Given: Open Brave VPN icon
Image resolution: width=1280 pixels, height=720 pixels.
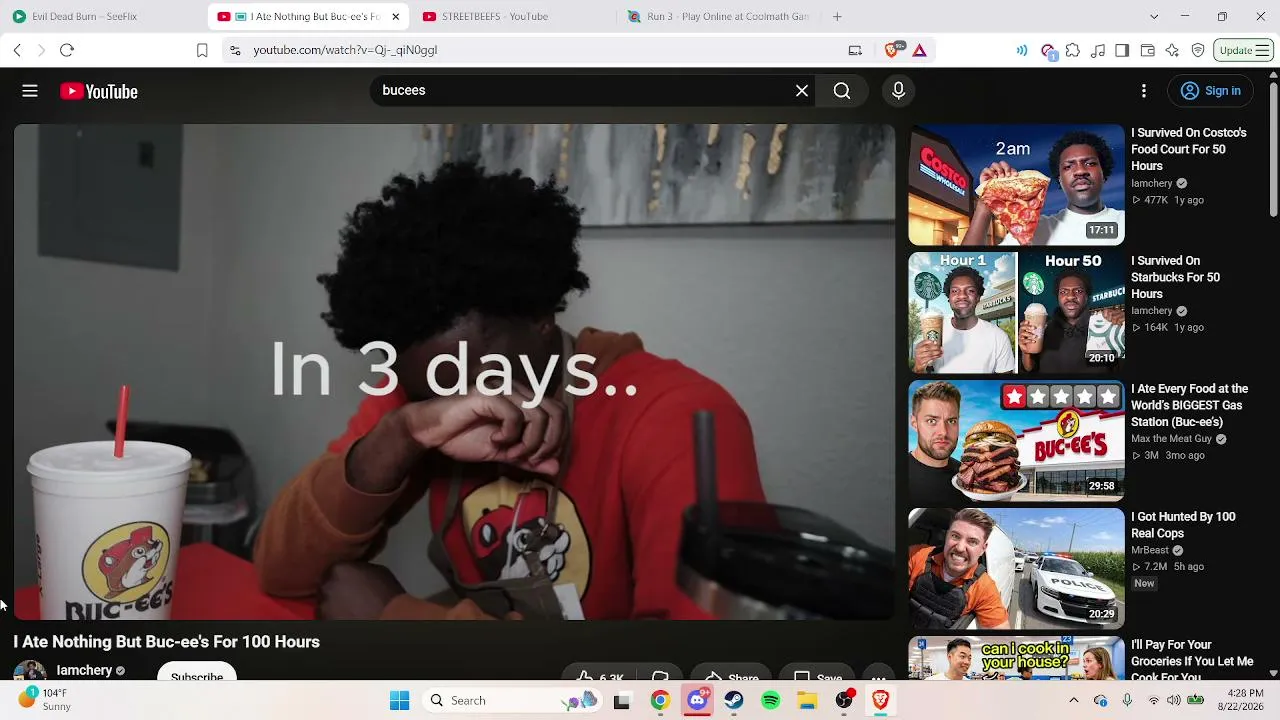Looking at the screenshot, I should pos(1198,50).
